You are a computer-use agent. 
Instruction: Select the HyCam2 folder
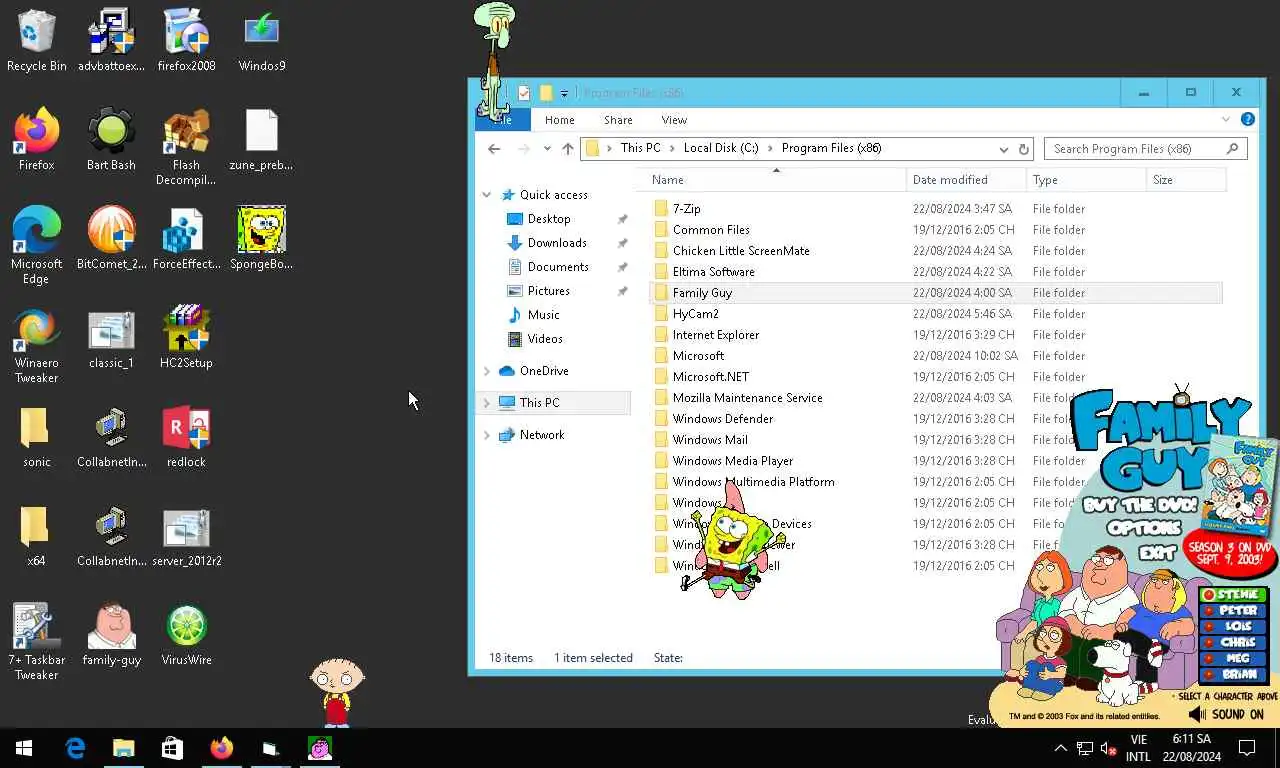tap(696, 314)
